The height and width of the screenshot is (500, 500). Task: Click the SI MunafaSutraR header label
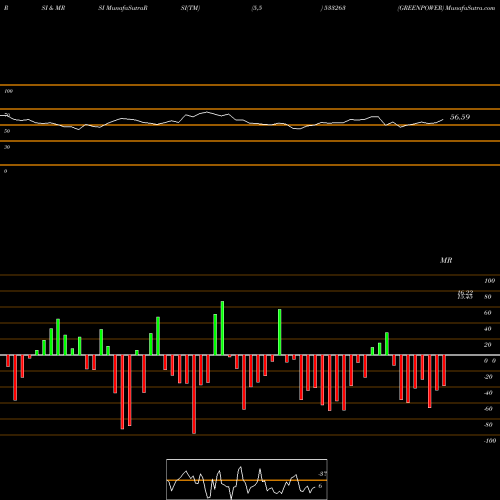click(x=123, y=8)
